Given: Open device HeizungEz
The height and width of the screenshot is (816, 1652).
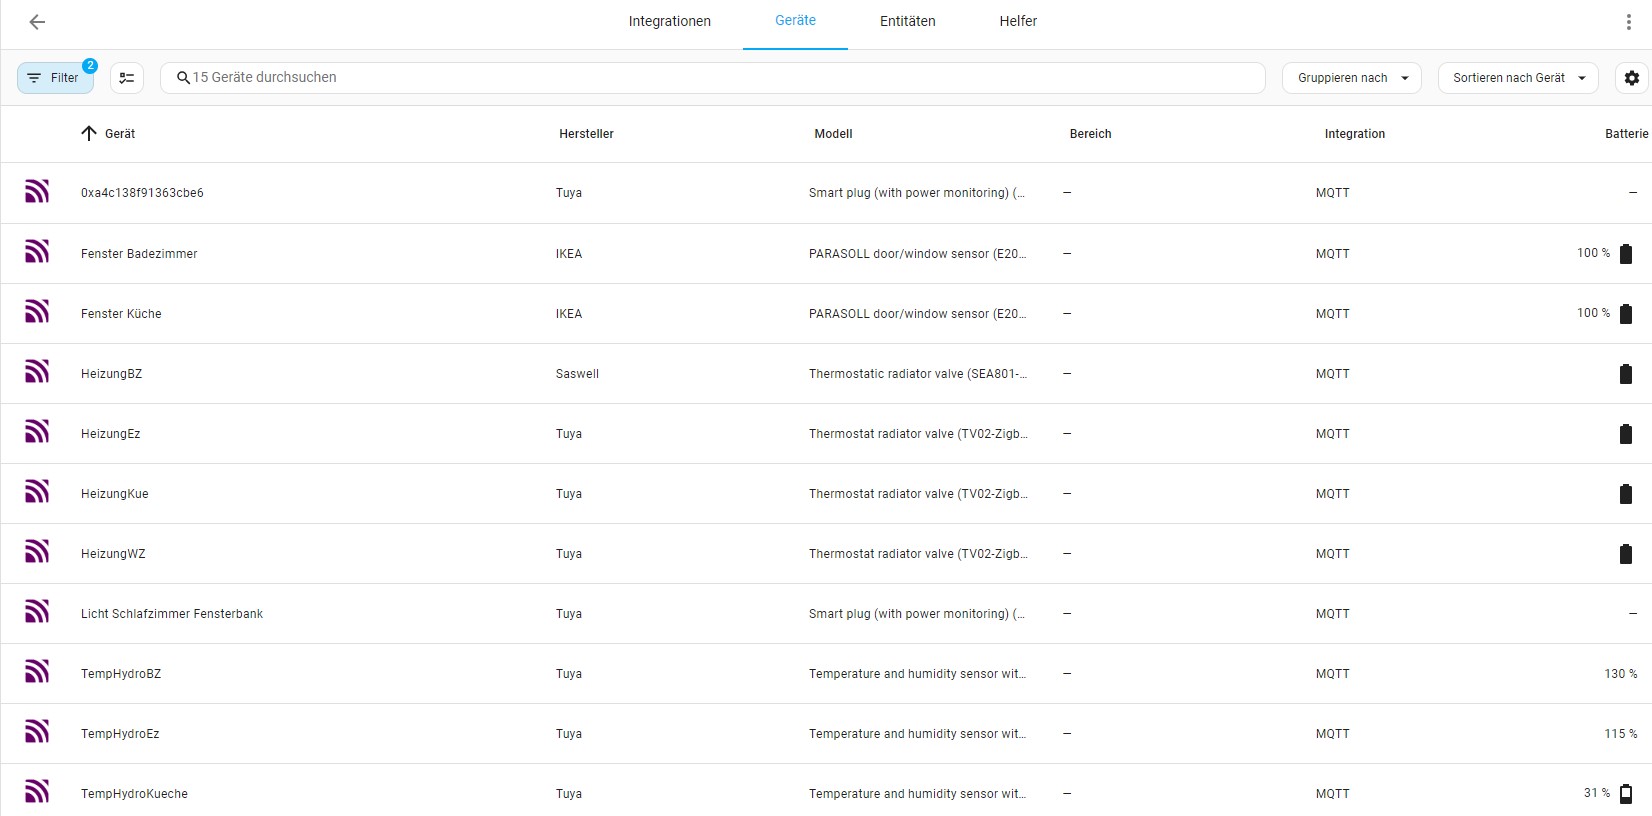Looking at the screenshot, I should (110, 434).
